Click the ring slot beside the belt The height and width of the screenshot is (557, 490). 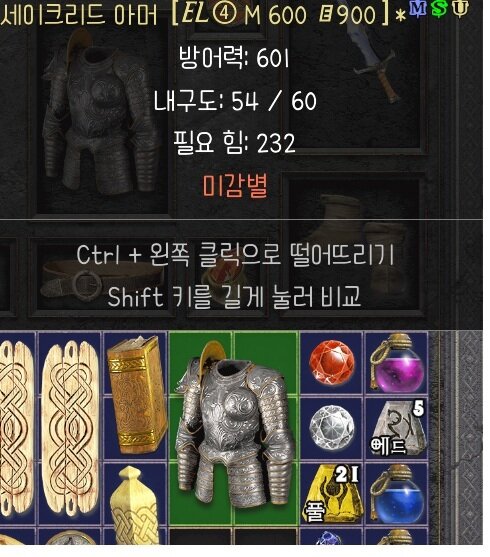[227, 278]
